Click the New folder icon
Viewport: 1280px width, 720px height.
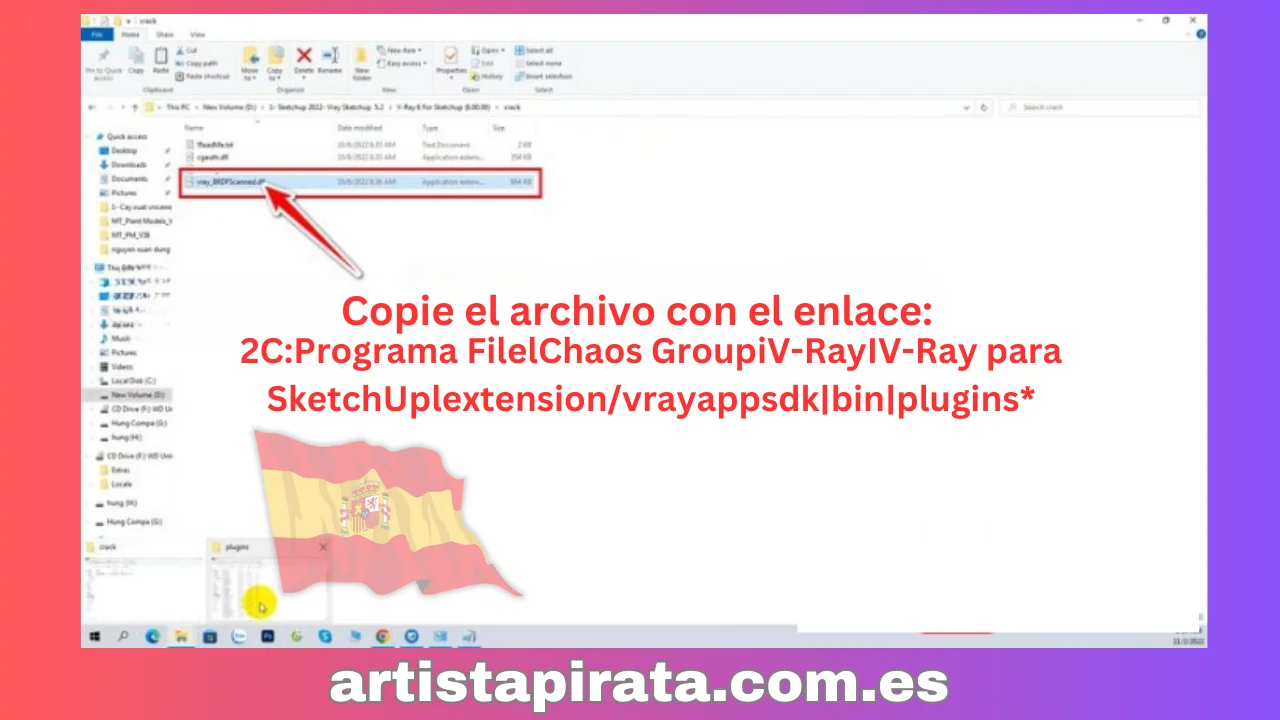click(362, 56)
